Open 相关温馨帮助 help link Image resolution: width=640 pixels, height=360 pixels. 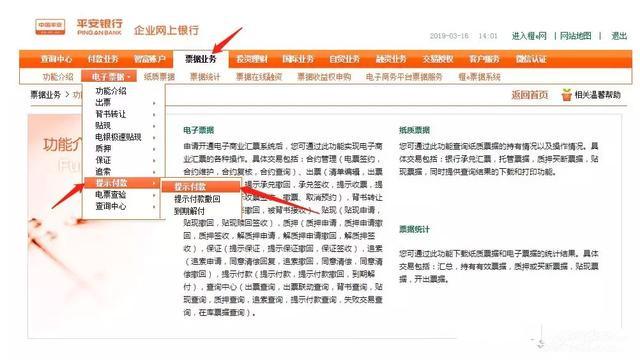[598, 95]
